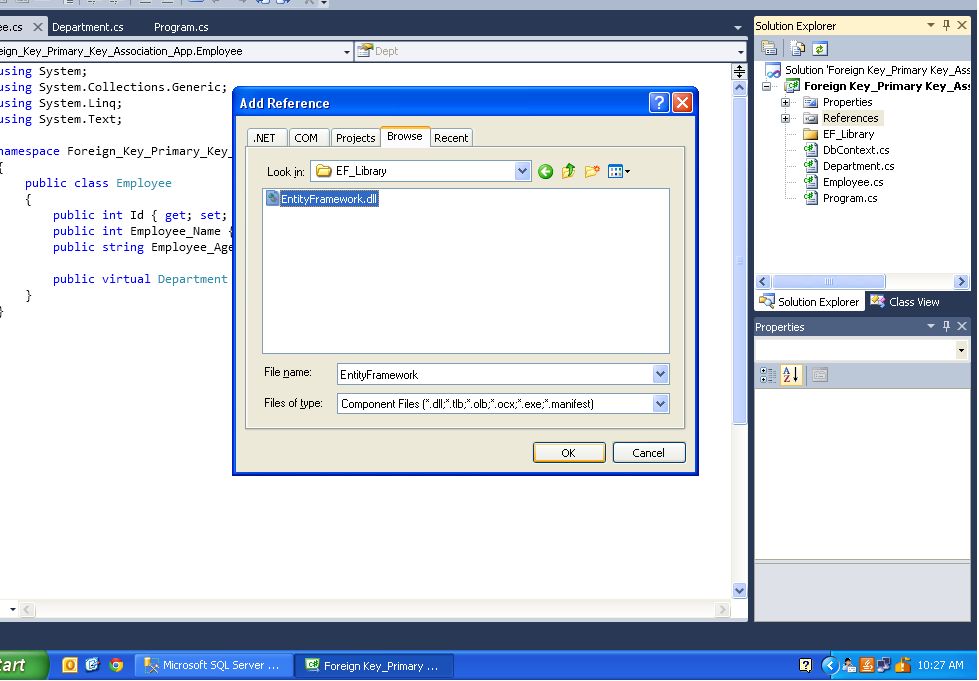
Task: Open the class navigation dropdown in the editor
Action: (x=347, y=52)
